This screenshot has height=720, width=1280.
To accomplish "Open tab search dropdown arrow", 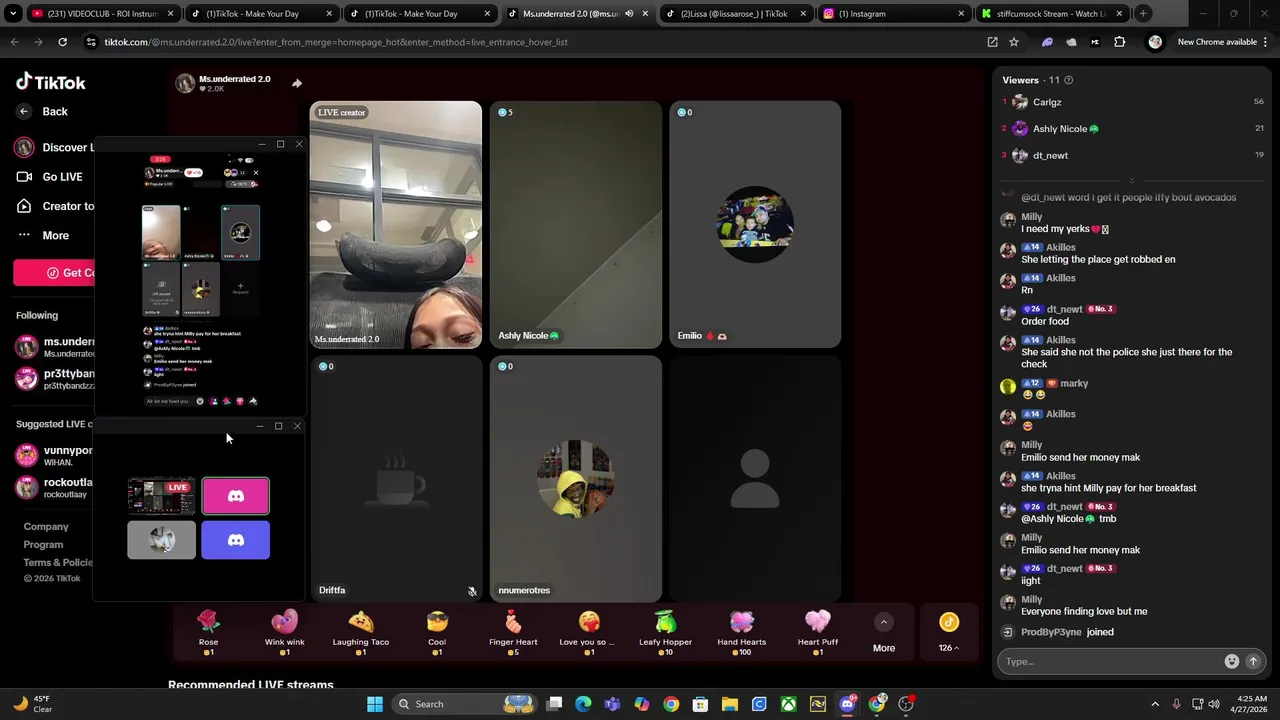I will [13, 14].
